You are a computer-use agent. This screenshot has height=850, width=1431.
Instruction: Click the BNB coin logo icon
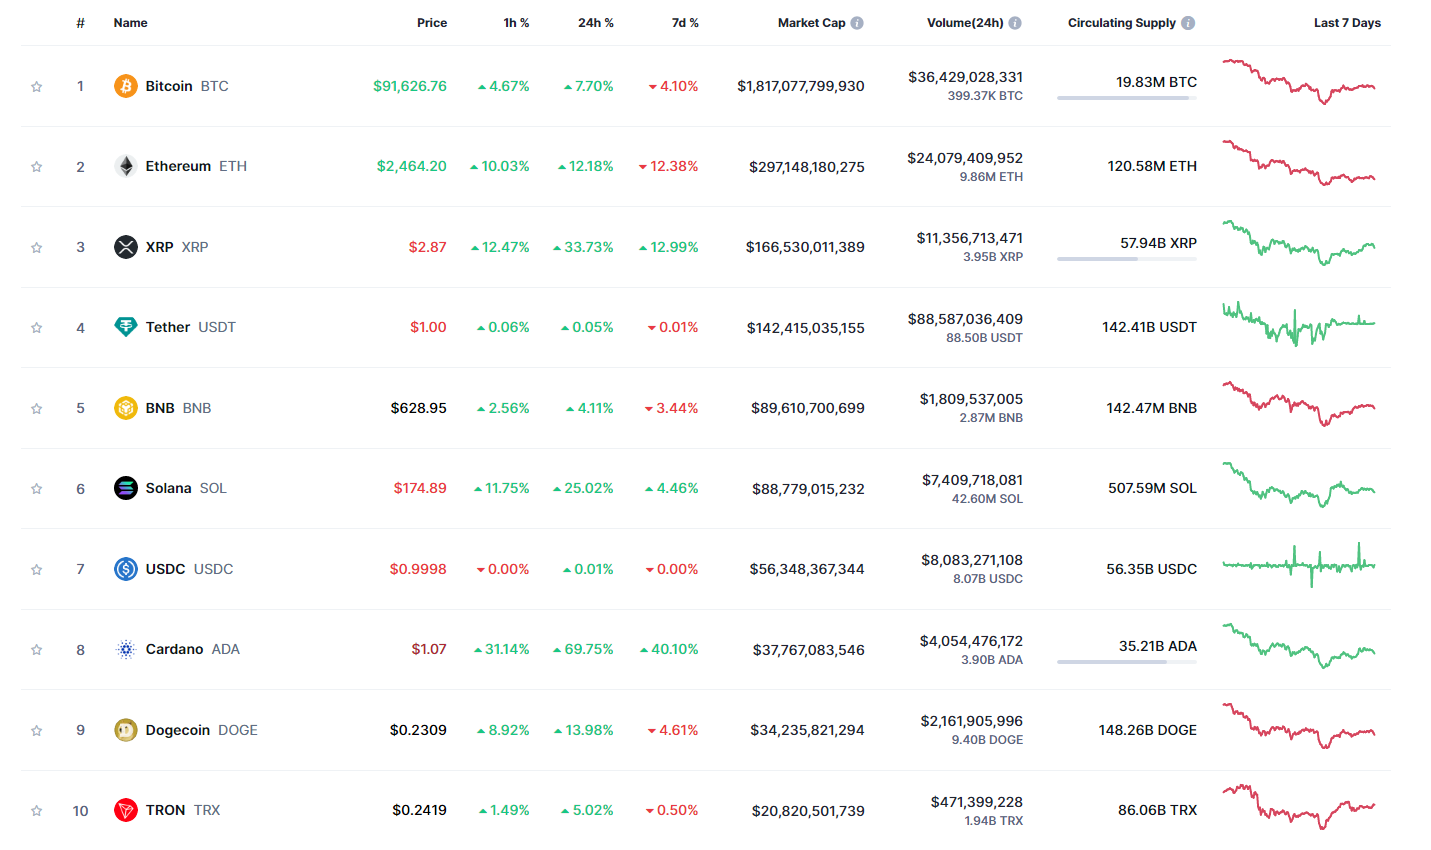click(x=125, y=408)
